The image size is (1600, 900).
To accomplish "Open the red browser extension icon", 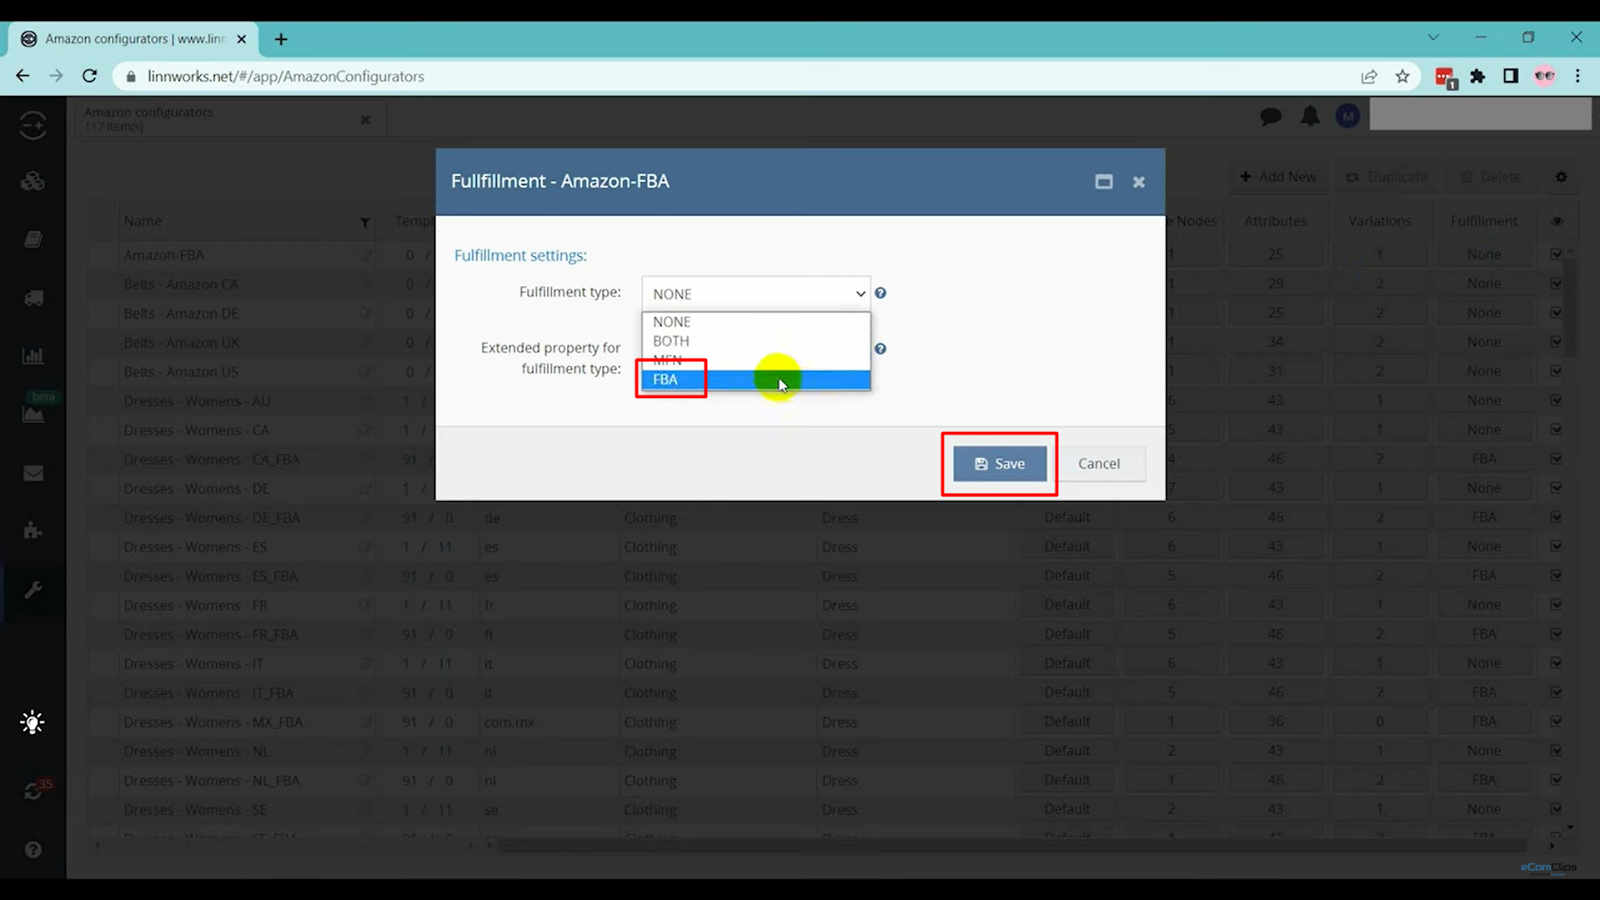I will (1445, 77).
